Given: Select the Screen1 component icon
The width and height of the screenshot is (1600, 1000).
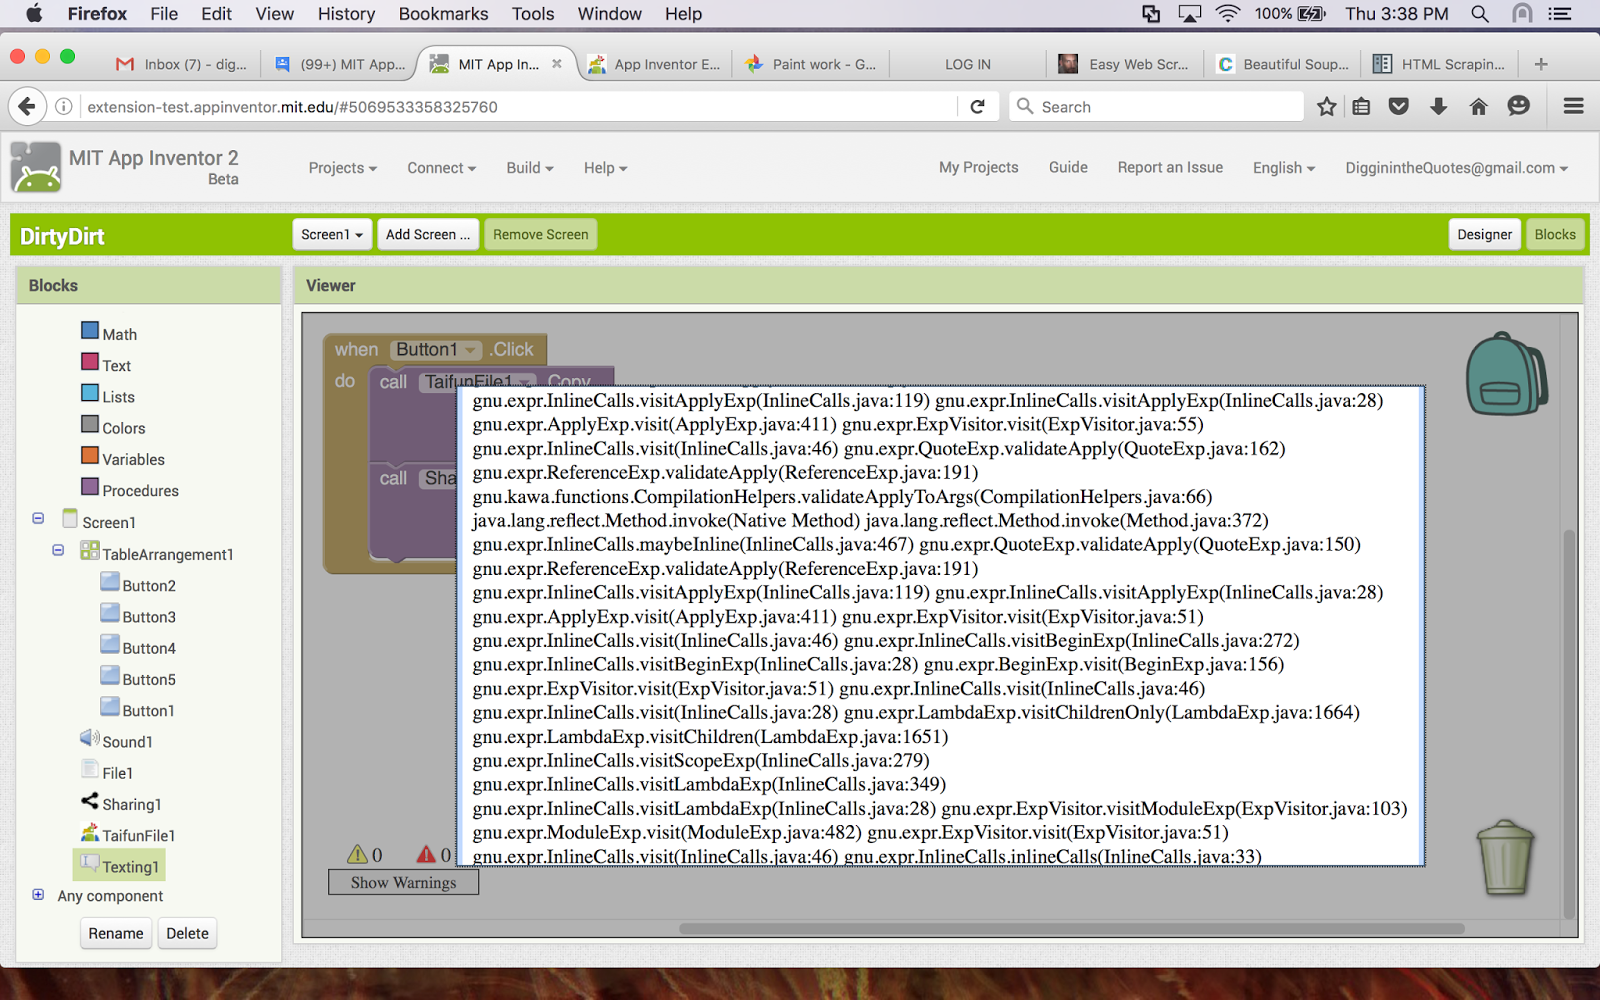Looking at the screenshot, I should point(70,518).
